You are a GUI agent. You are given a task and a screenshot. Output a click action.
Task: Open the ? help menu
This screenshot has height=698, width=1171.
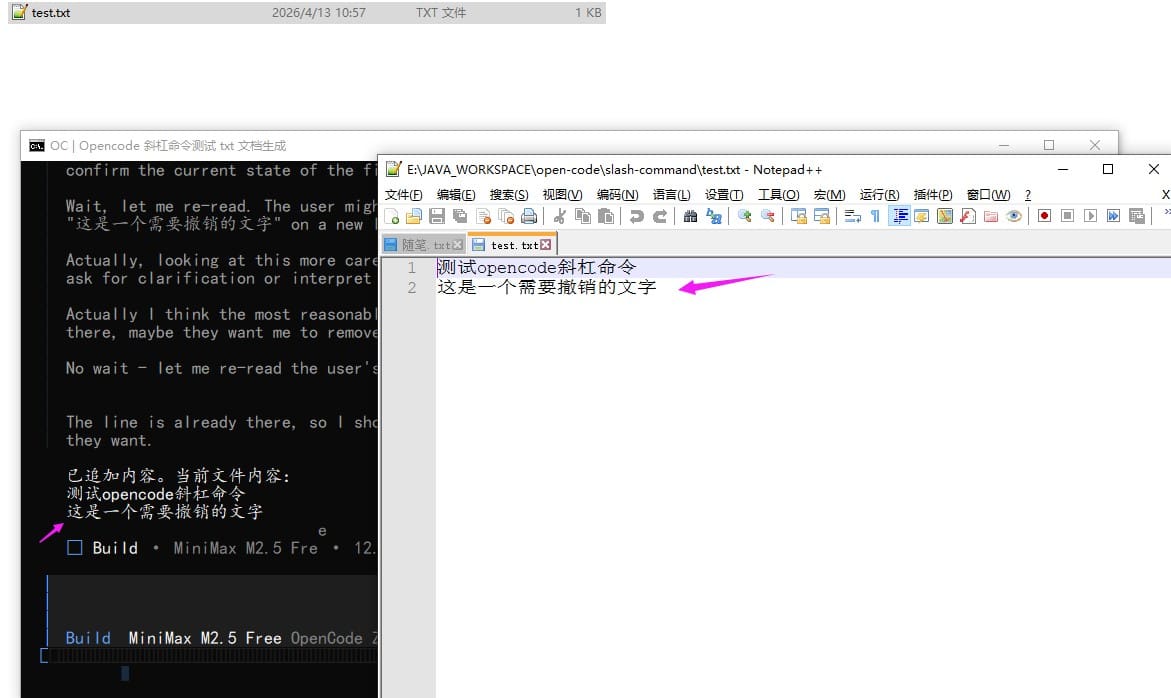click(1028, 195)
